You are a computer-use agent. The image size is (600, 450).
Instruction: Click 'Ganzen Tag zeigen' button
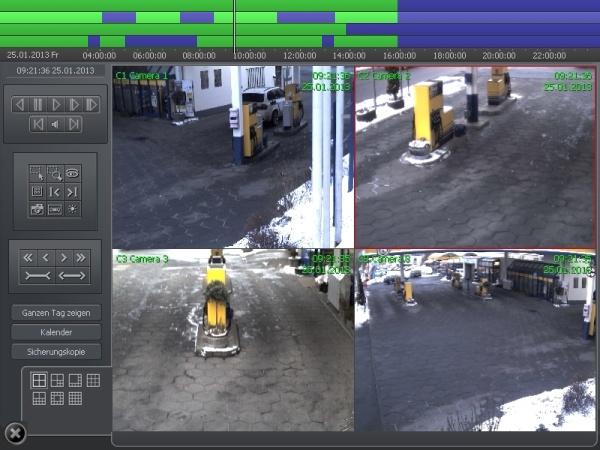pyautogui.click(x=55, y=313)
